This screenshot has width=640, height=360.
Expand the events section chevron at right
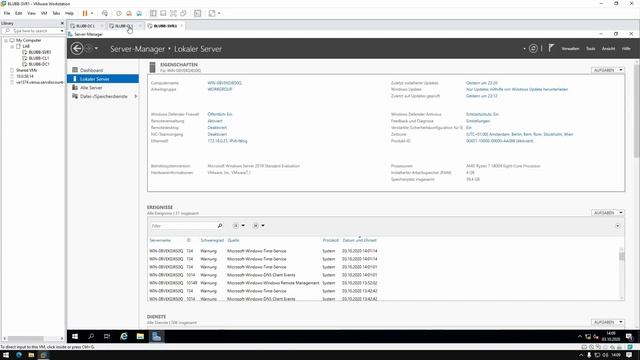click(x=618, y=226)
